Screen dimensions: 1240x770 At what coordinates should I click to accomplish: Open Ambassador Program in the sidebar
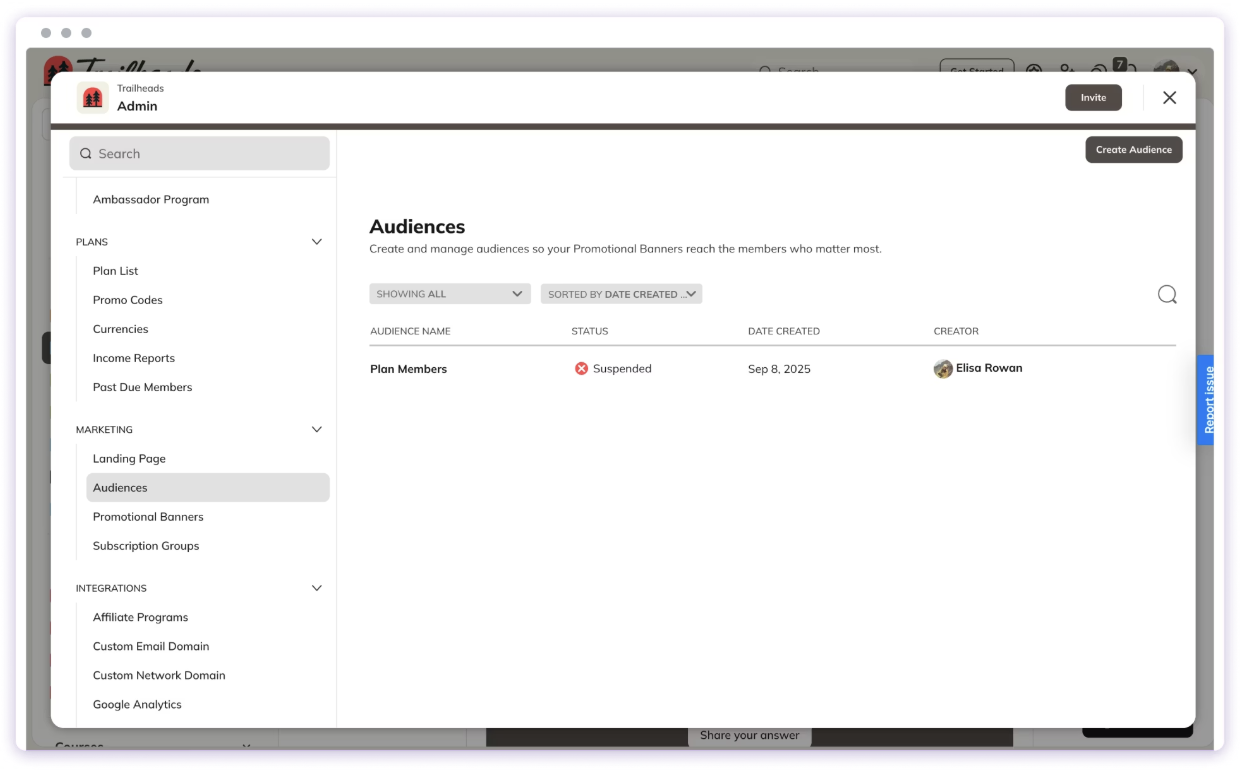point(151,200)
